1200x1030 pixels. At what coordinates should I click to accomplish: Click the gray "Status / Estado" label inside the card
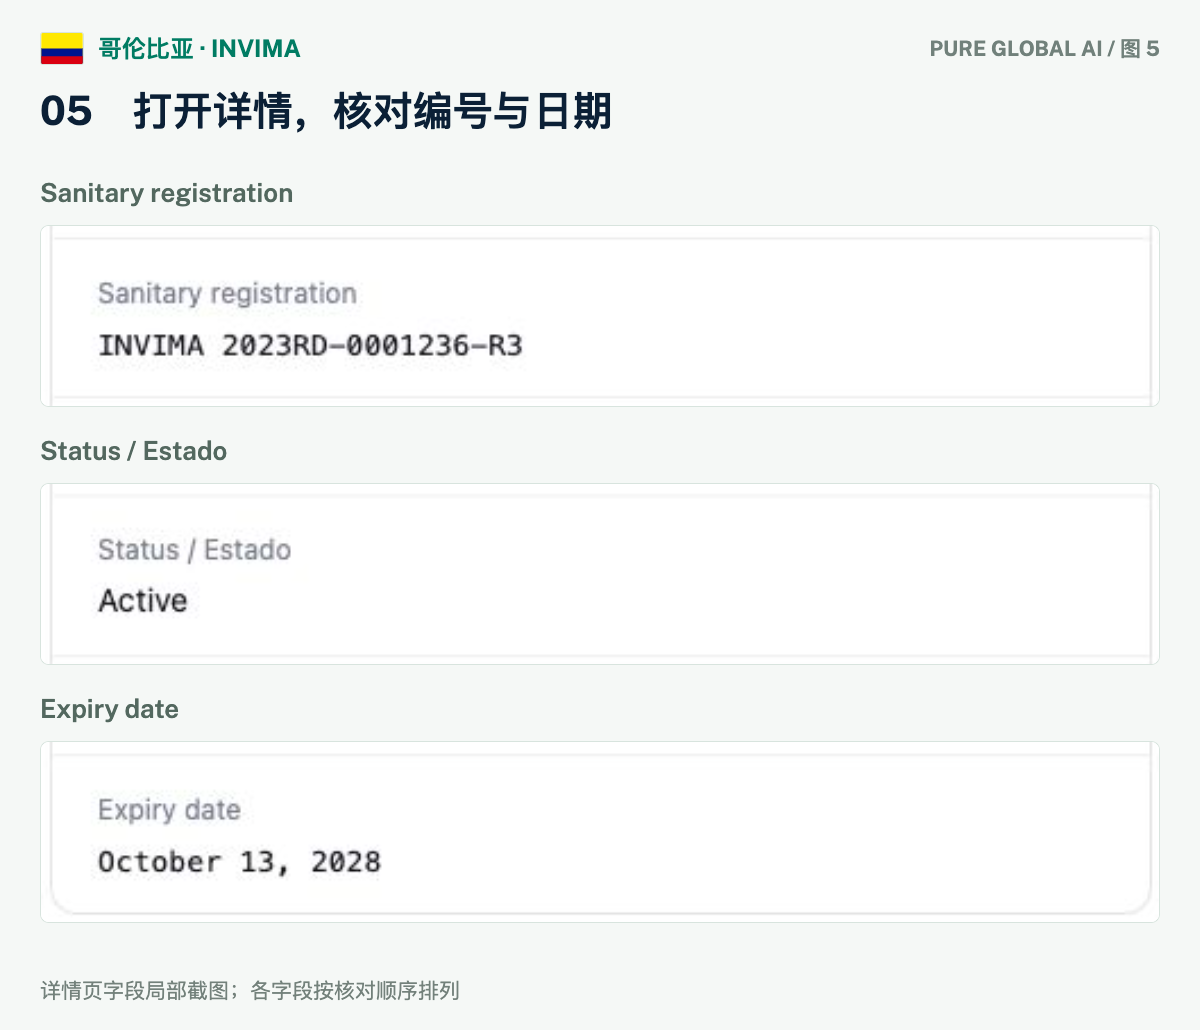tap(194, 550)
